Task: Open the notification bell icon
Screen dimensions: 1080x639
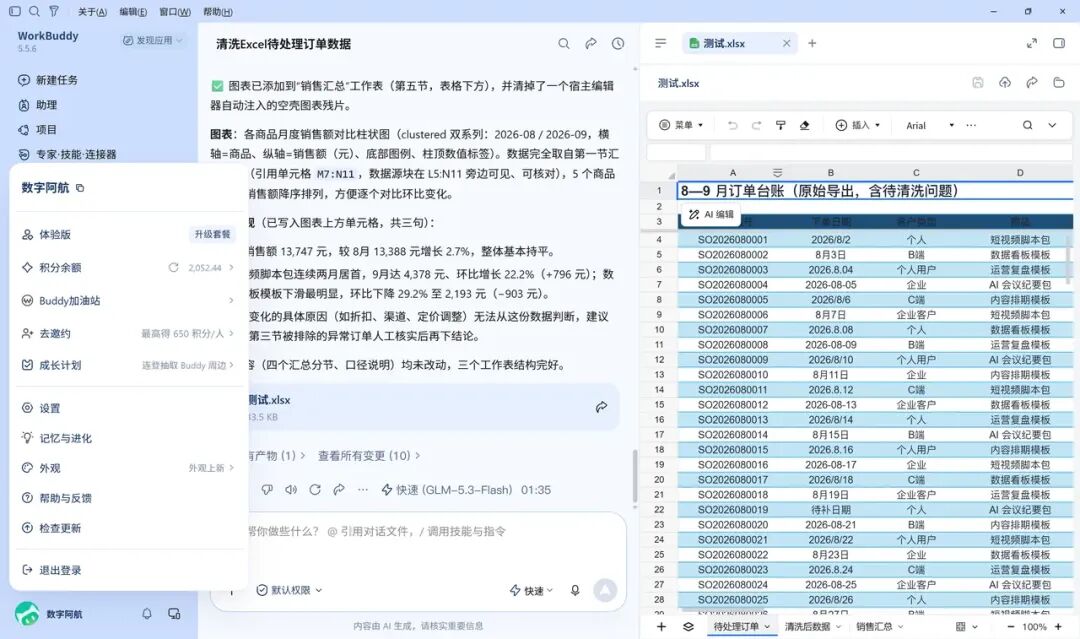Action: [147, 614]
